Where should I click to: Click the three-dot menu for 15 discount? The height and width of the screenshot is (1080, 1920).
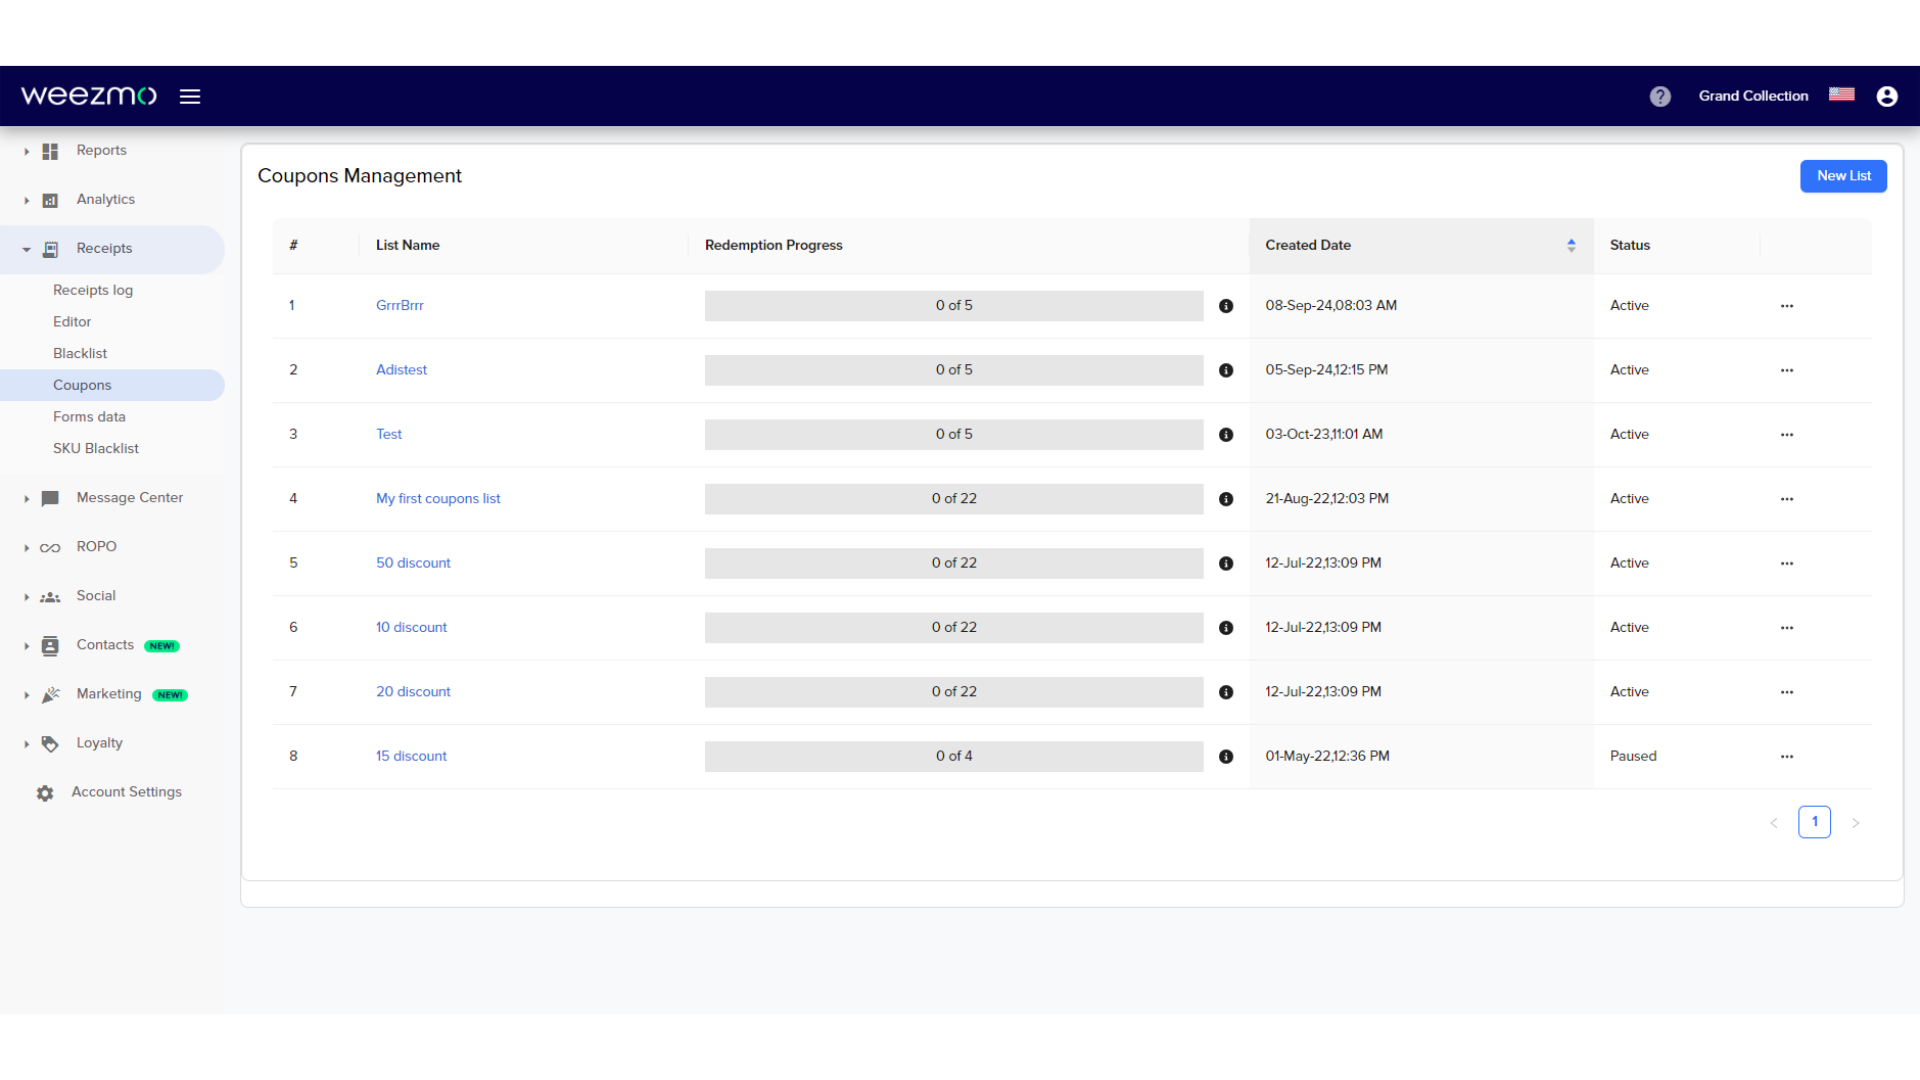(1787, 754)
